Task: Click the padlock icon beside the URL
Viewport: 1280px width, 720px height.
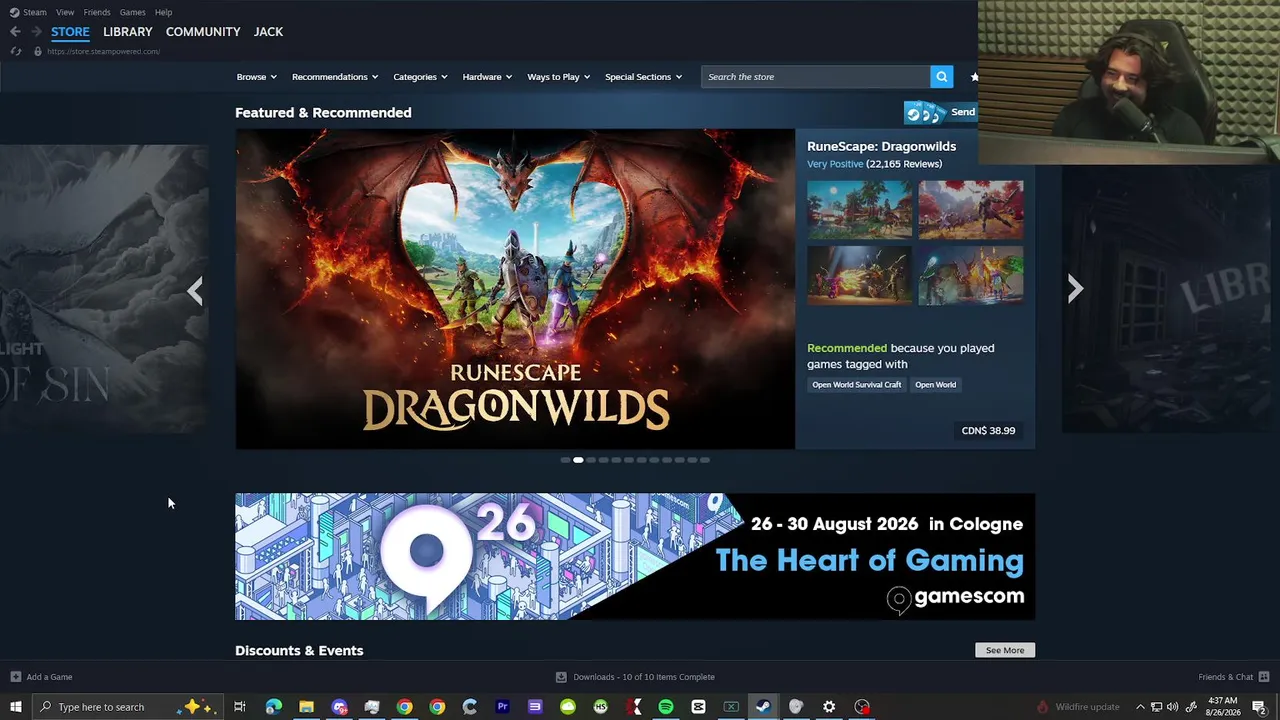Action: [37, 51]
